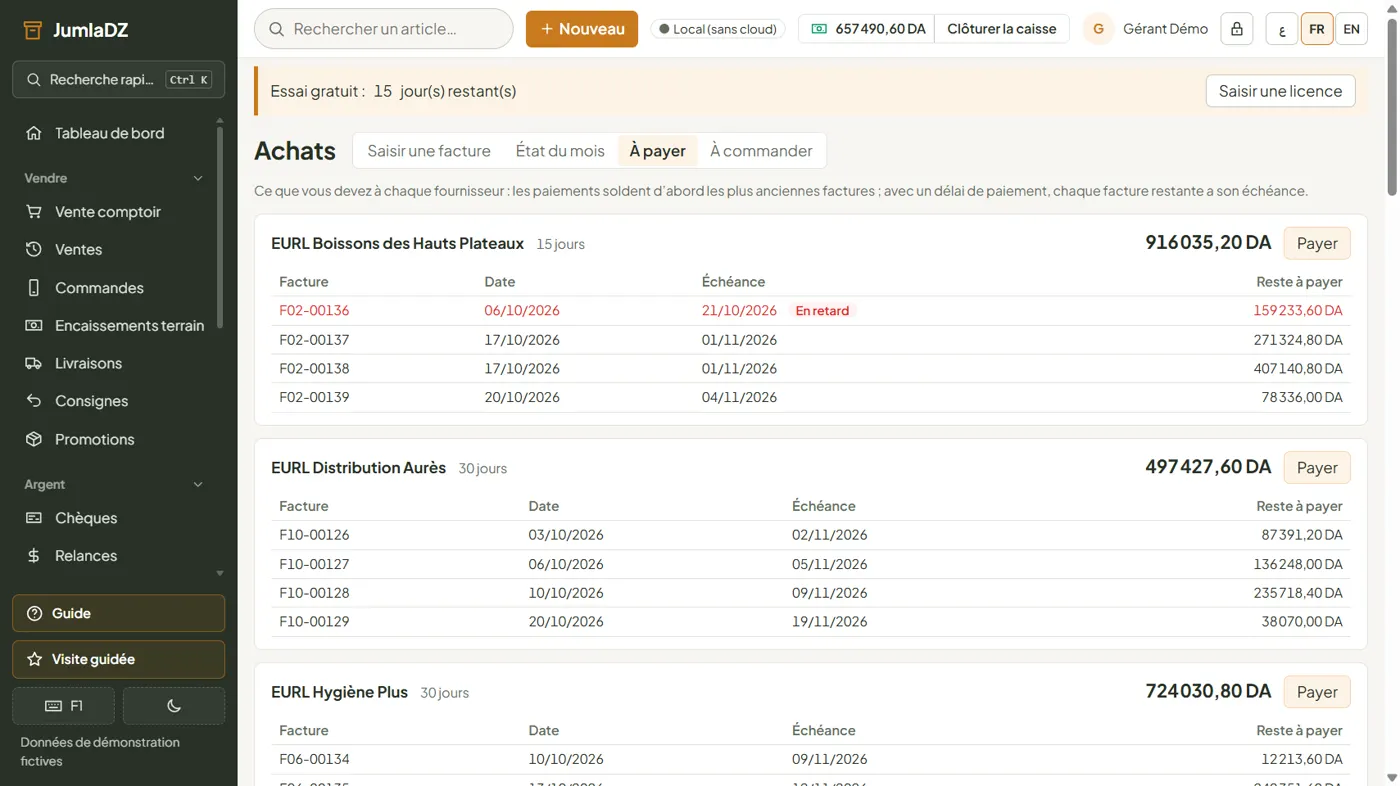Select the À payer tab
The height and width of the screenshot is (786, 1400).
(x=658, y=151)
